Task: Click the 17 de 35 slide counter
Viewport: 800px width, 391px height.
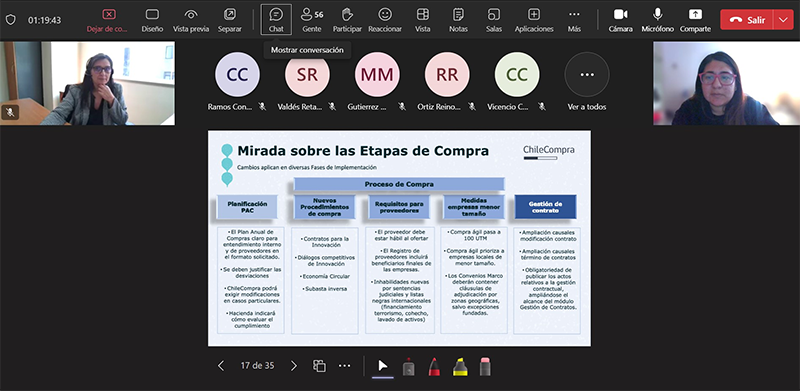Action: click(x=257, y=365)
